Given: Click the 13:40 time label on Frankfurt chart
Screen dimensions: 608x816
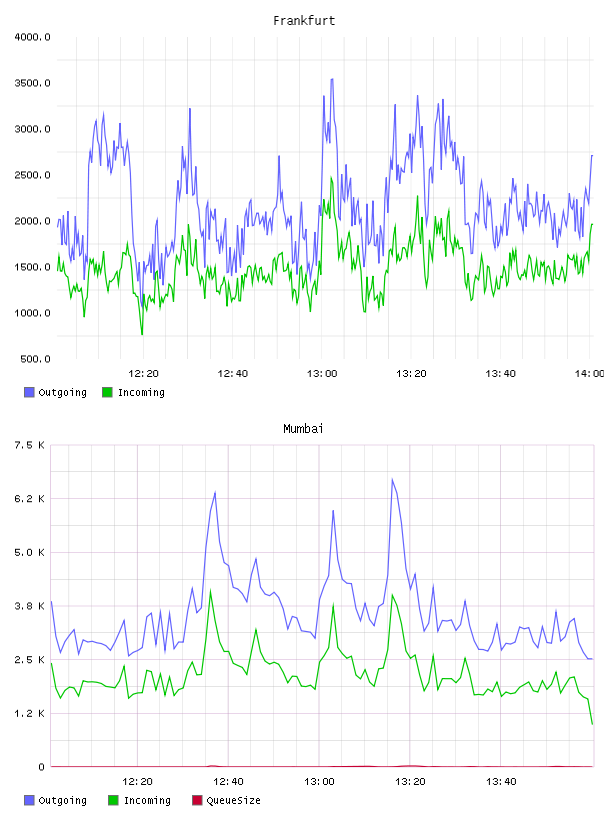Looking at the screenshot, I should point(500,374).
